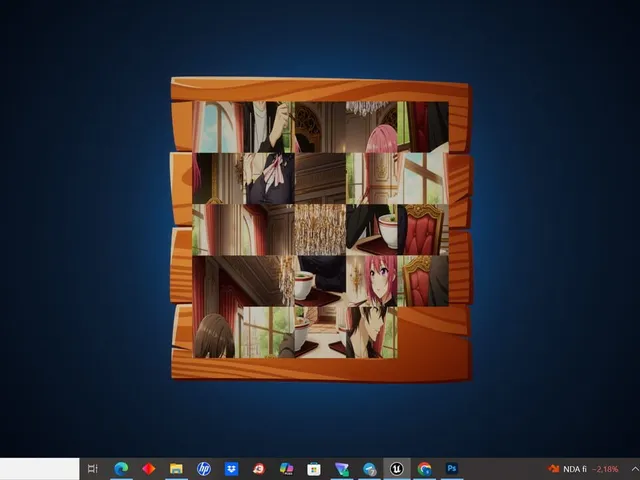Switch to Unreal Engine taskbar icon

[x=396, y=469]
